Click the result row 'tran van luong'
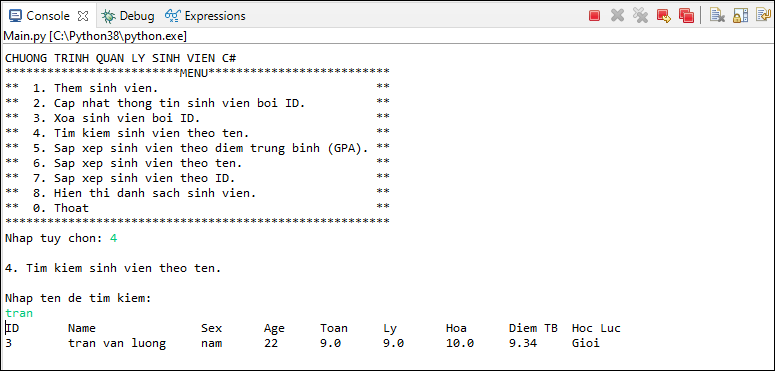This screenshot has height=371, width=775. pyautogui.click(x=302, y=343)
